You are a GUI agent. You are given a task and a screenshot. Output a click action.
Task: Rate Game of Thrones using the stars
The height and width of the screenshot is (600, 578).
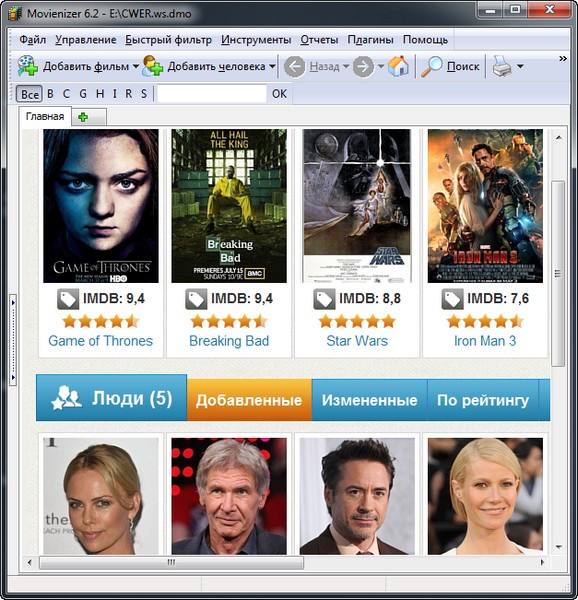pos(101,321)
